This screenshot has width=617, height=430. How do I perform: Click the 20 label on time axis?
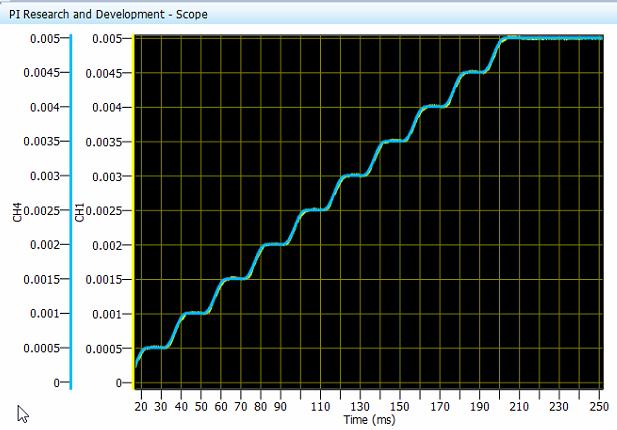[141, 406]
